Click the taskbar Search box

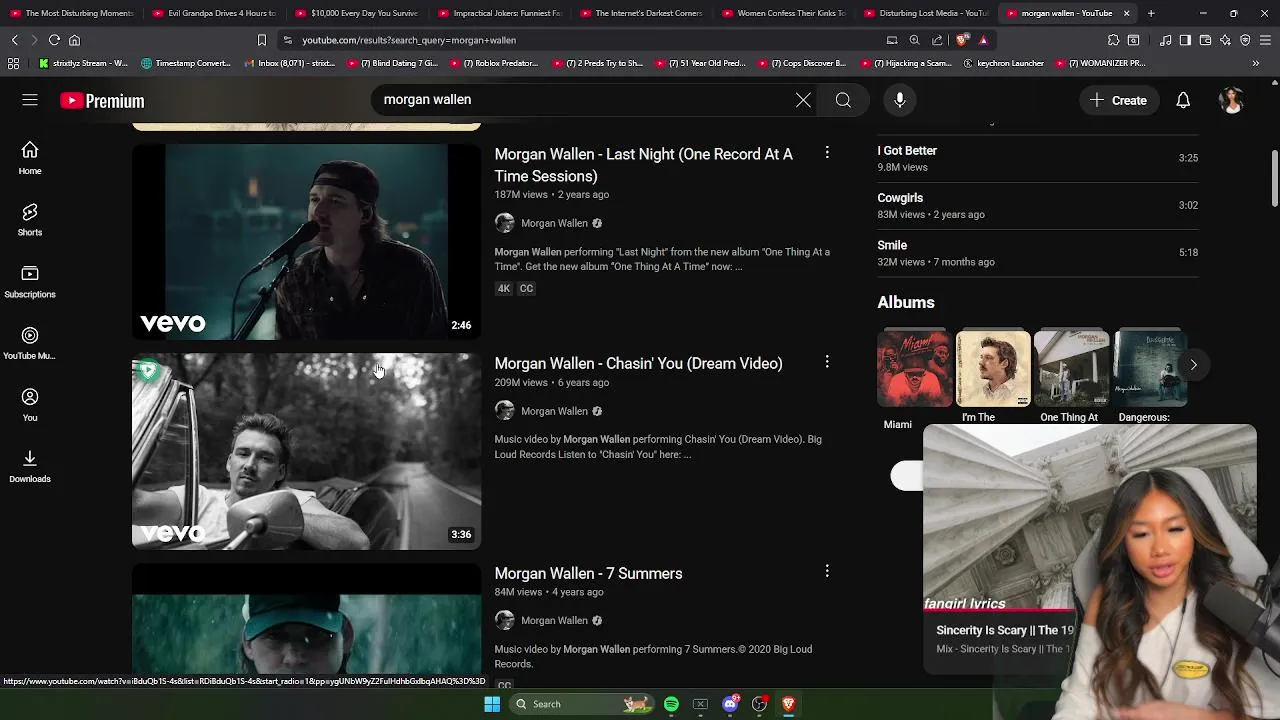click(x=582, y=704)
